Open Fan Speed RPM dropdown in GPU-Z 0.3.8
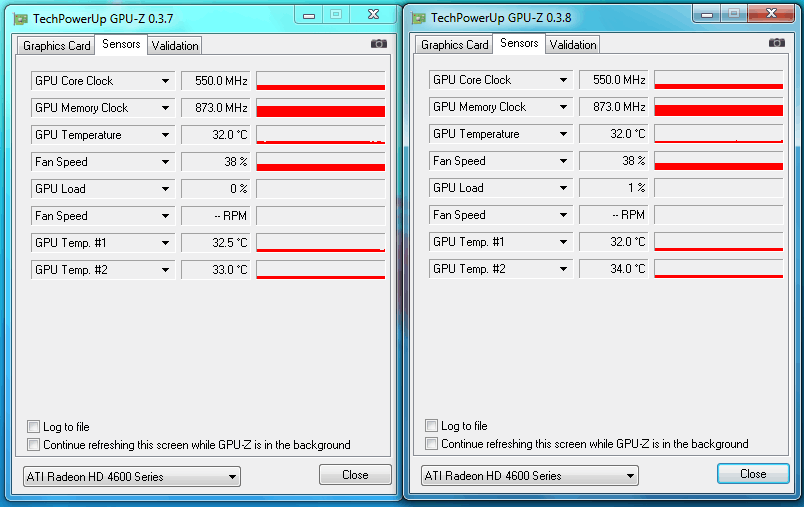 pyautogui.click(x=500, y=215)
